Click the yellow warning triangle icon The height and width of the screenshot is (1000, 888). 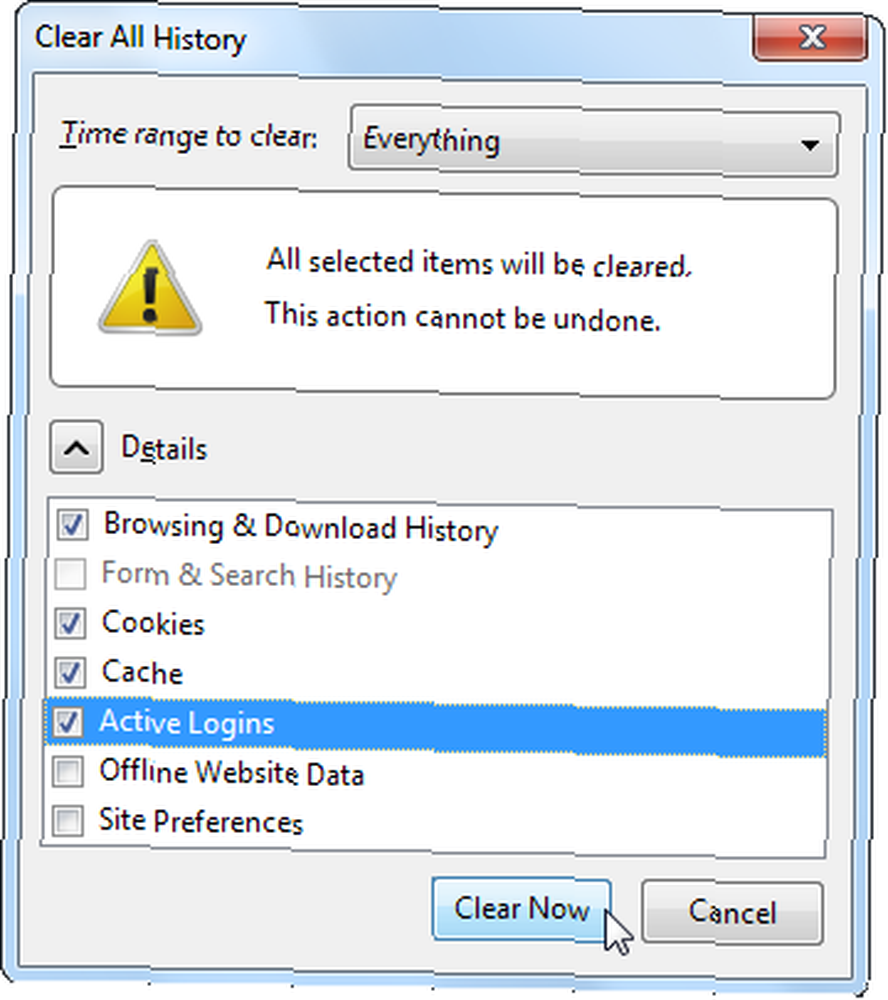click(151, 289)
